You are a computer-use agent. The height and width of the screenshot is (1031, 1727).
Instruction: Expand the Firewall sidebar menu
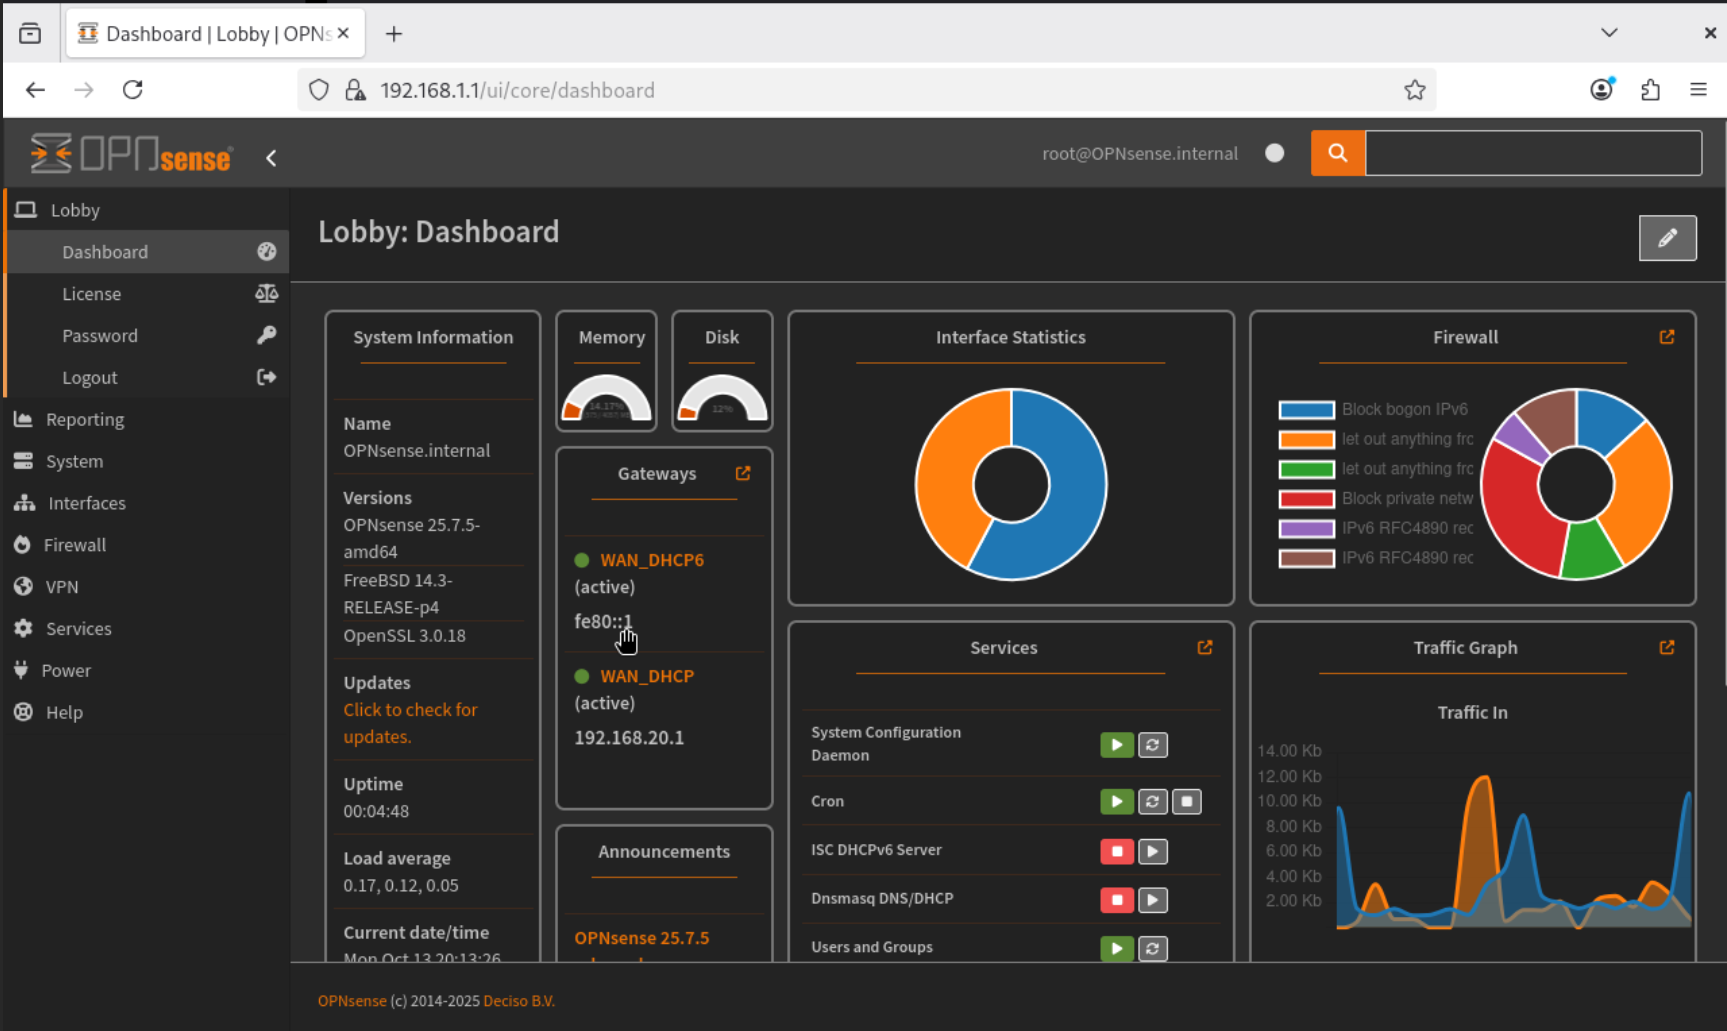(x=74, y=545)
